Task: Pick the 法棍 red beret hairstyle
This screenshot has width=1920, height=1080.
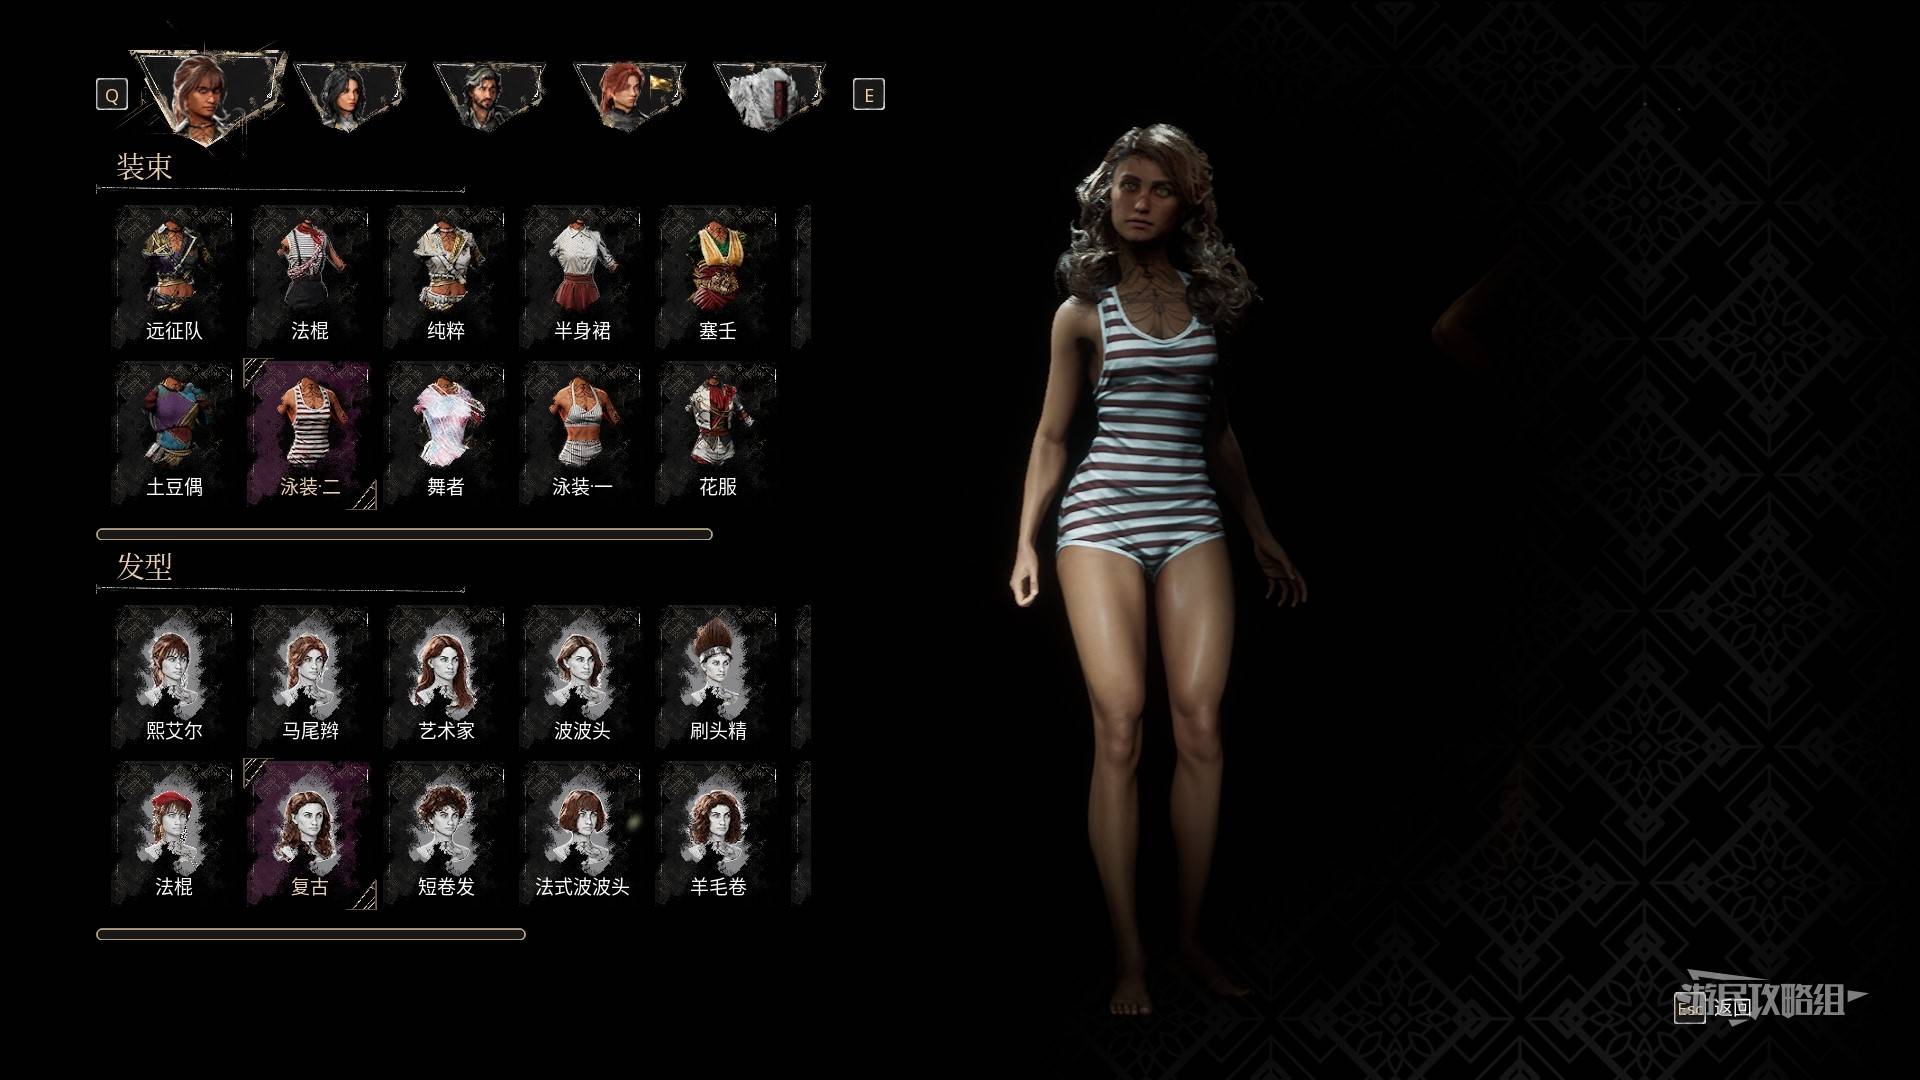Action: tap(174, 833)
